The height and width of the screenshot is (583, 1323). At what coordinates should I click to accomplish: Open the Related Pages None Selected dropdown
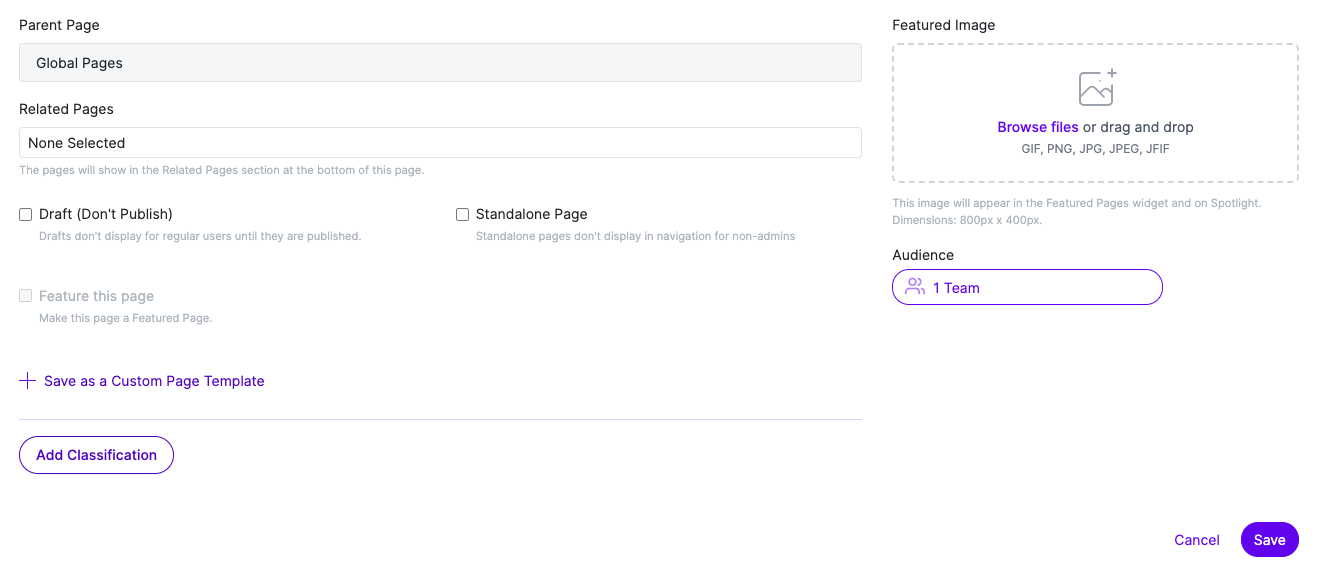coord(440,143)
